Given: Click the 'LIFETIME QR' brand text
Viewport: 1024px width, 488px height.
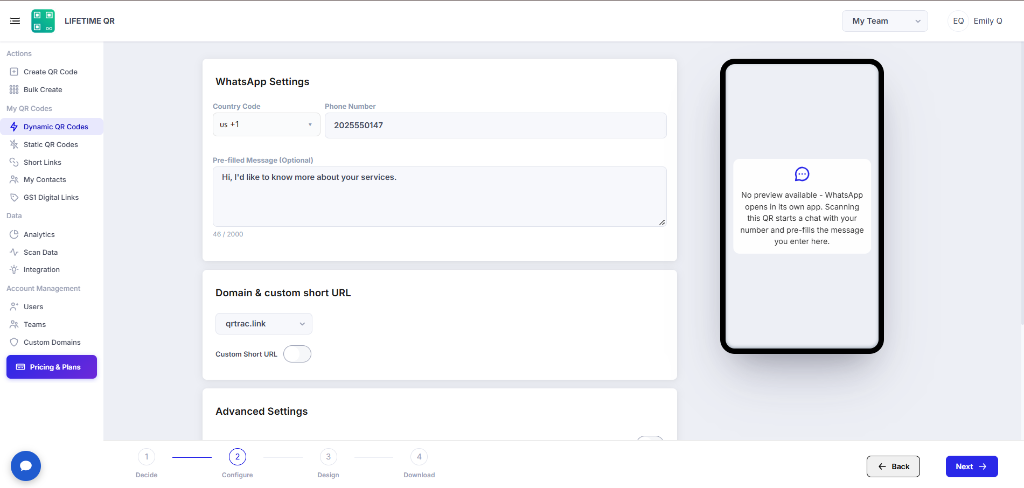Looking at the screenshot, I should click(x=89, y=21).
